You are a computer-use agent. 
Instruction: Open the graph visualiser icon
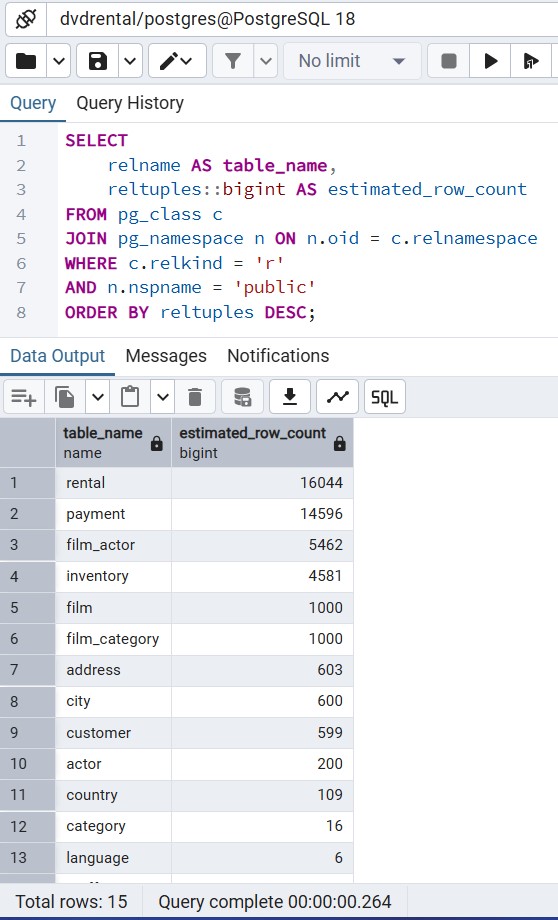pyautogui.click(x=337, y=397)
